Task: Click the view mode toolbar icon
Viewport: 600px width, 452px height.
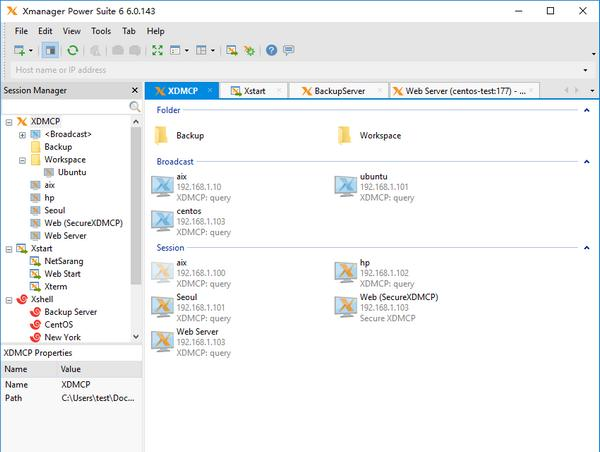Action: tap(175, 50)
